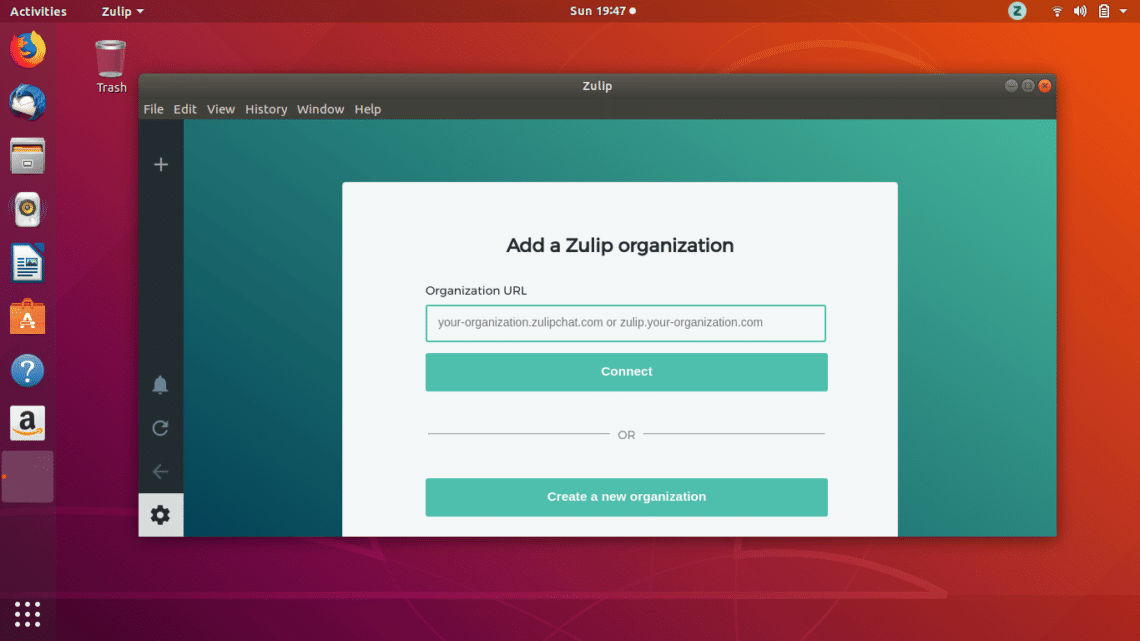
Task: Open the clock calendar showing Sun 19:47
Action: (x=601, y=11)
